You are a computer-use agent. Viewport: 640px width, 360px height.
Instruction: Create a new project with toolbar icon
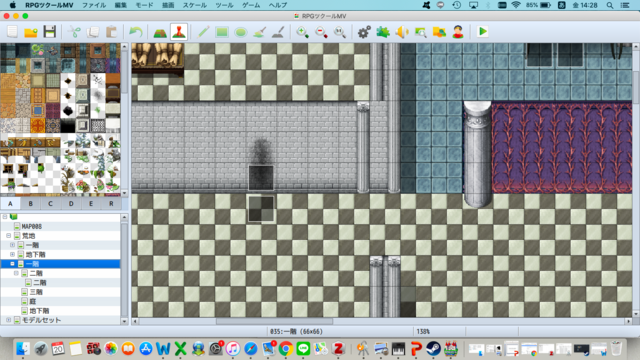click(x=12, y=32)
